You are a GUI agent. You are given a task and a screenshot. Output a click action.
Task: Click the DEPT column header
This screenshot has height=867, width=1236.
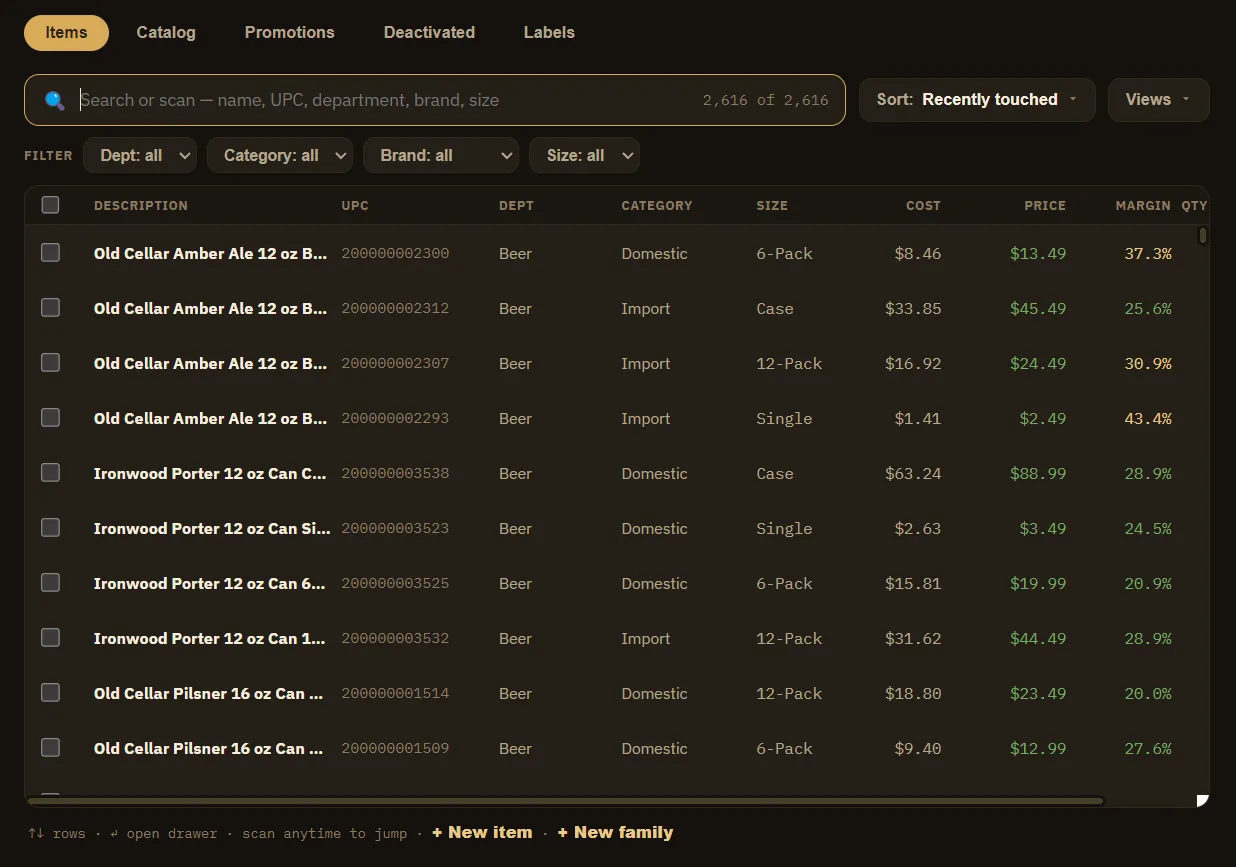(516, 206)
